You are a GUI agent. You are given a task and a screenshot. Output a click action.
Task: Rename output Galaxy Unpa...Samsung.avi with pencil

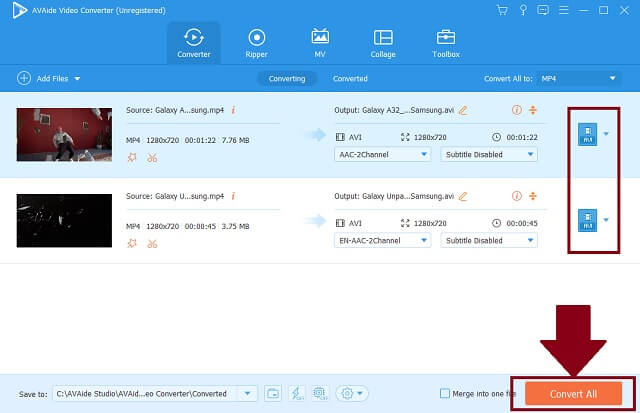(463, 196)
